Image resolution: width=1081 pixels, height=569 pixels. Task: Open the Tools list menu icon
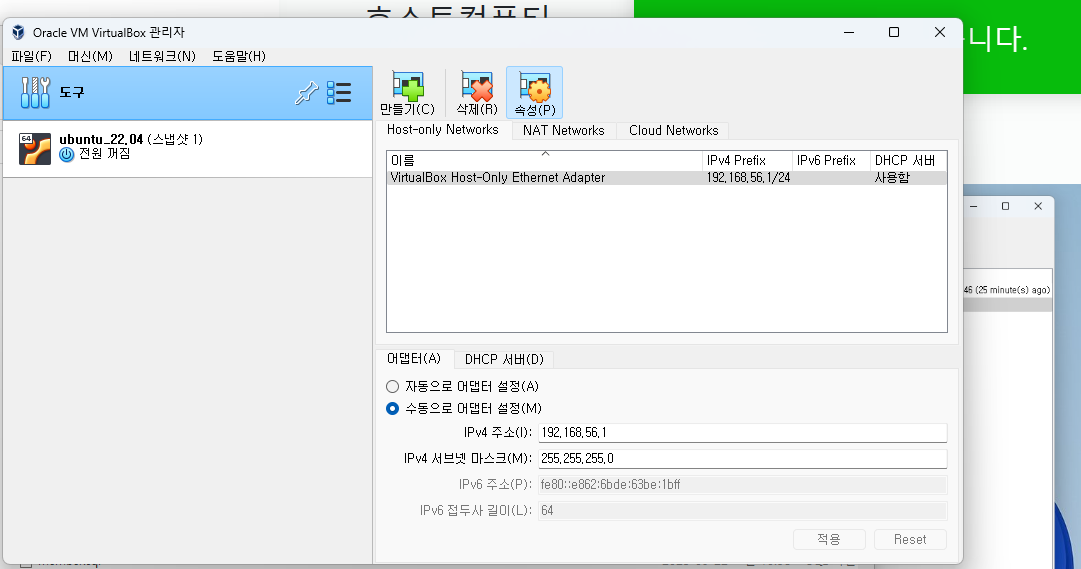339,92
